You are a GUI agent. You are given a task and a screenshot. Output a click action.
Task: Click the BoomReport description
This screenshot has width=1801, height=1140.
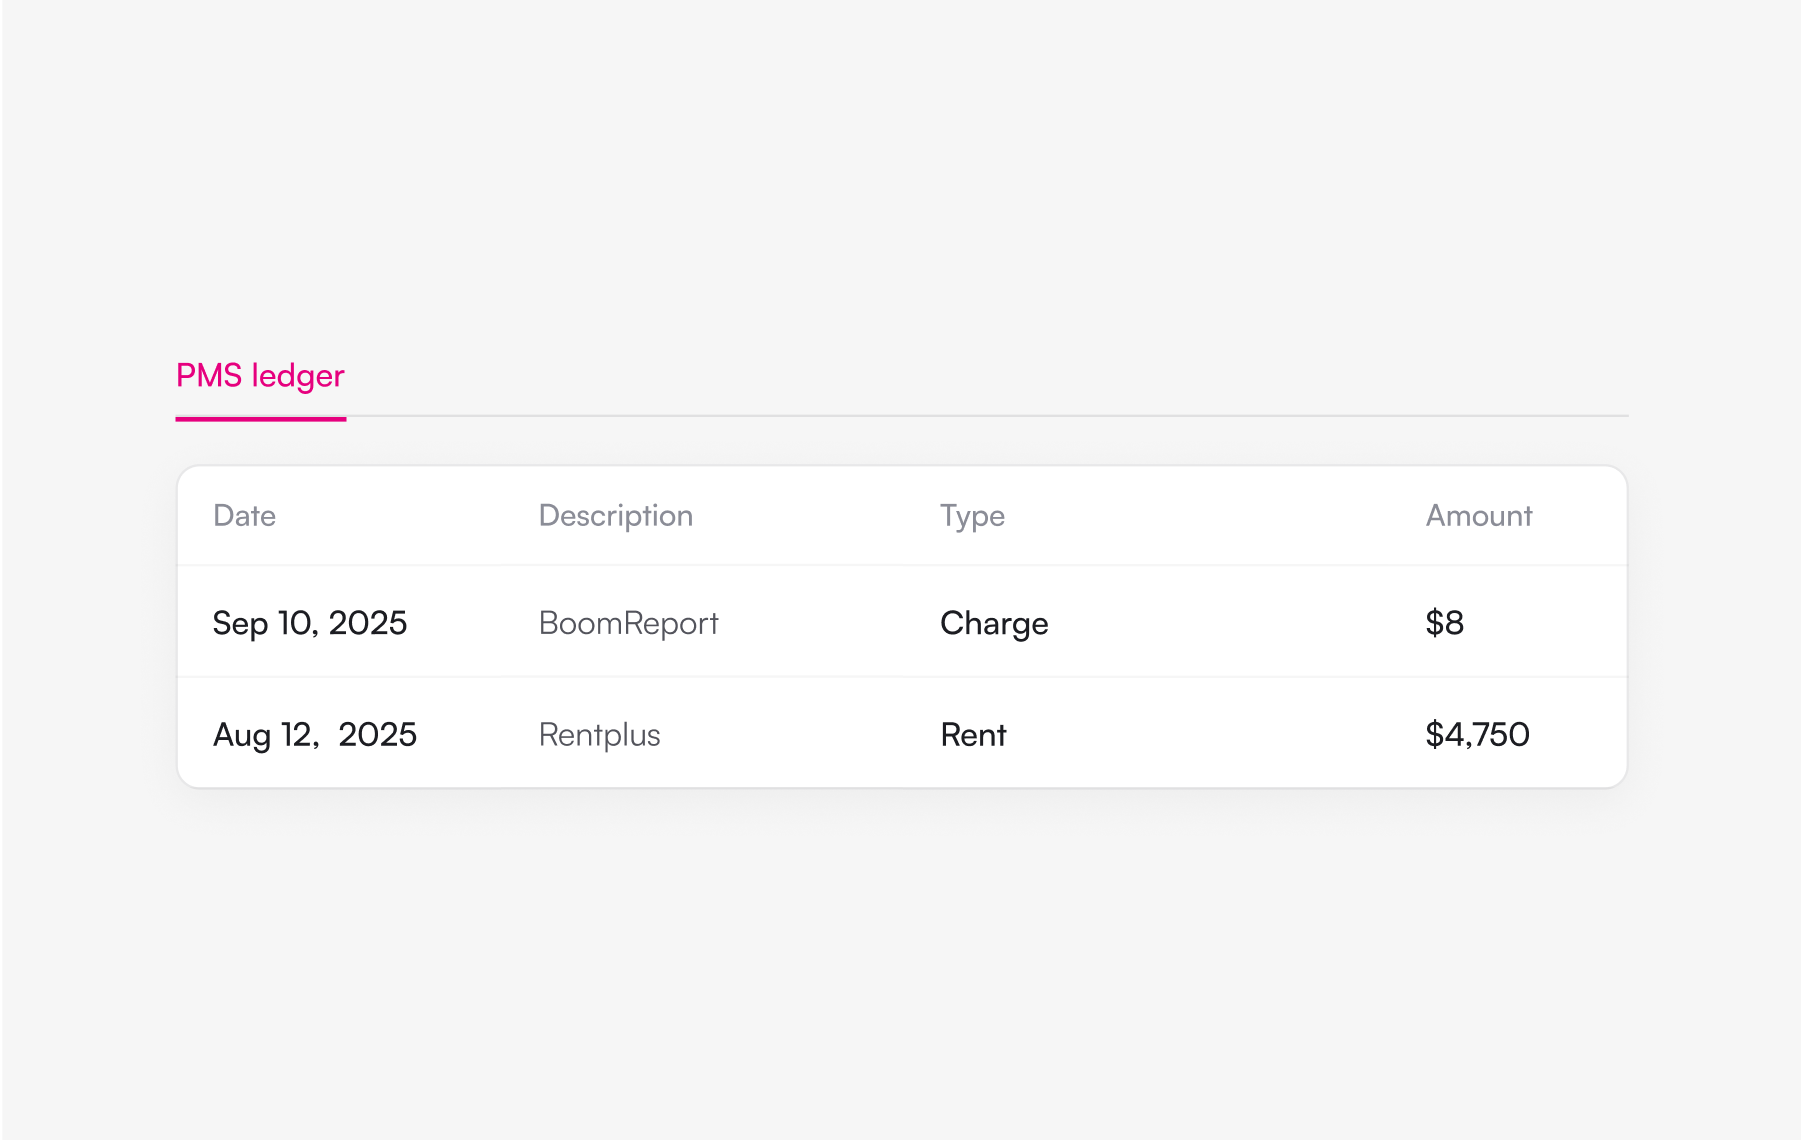tap(629, 623)
